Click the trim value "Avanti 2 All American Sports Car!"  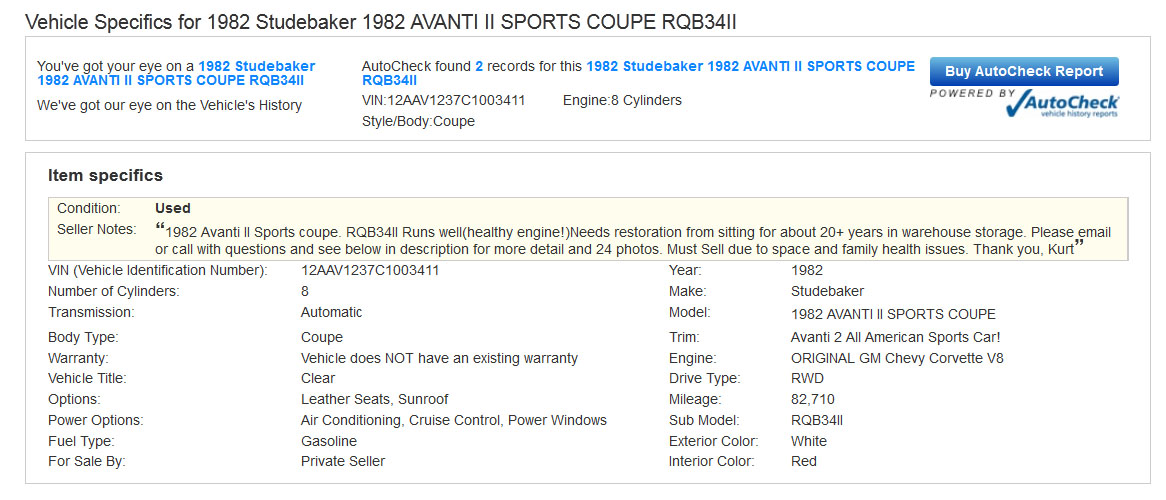[x=895, y=337]
